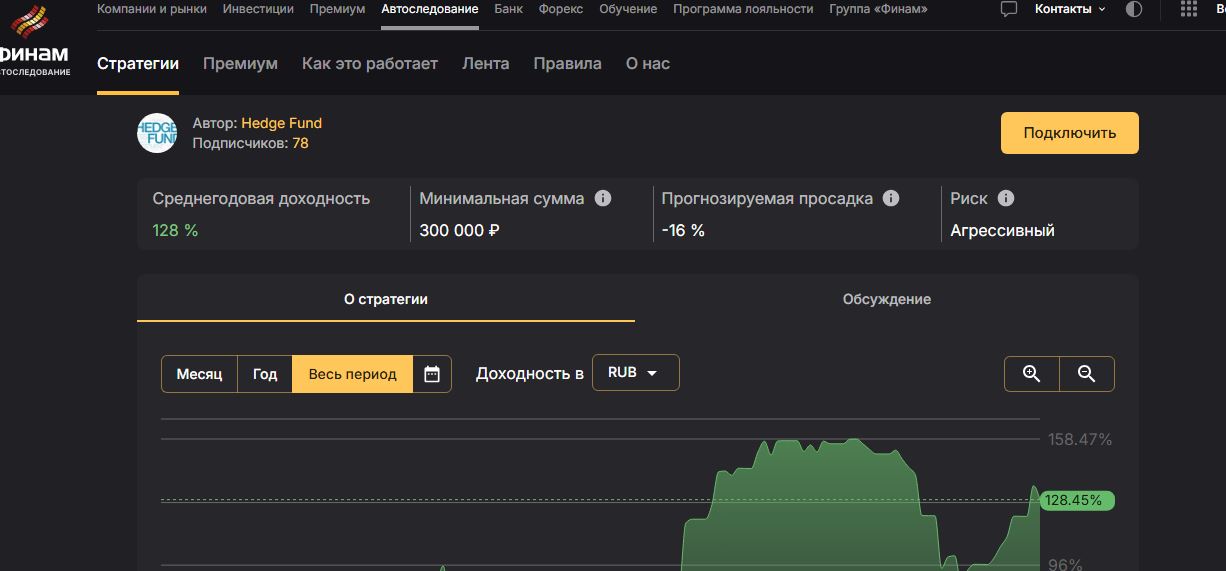The image size is (1226, 571).
Task: Click the Hedge Fund avatar thumbnail
Action: coord(157,133)
